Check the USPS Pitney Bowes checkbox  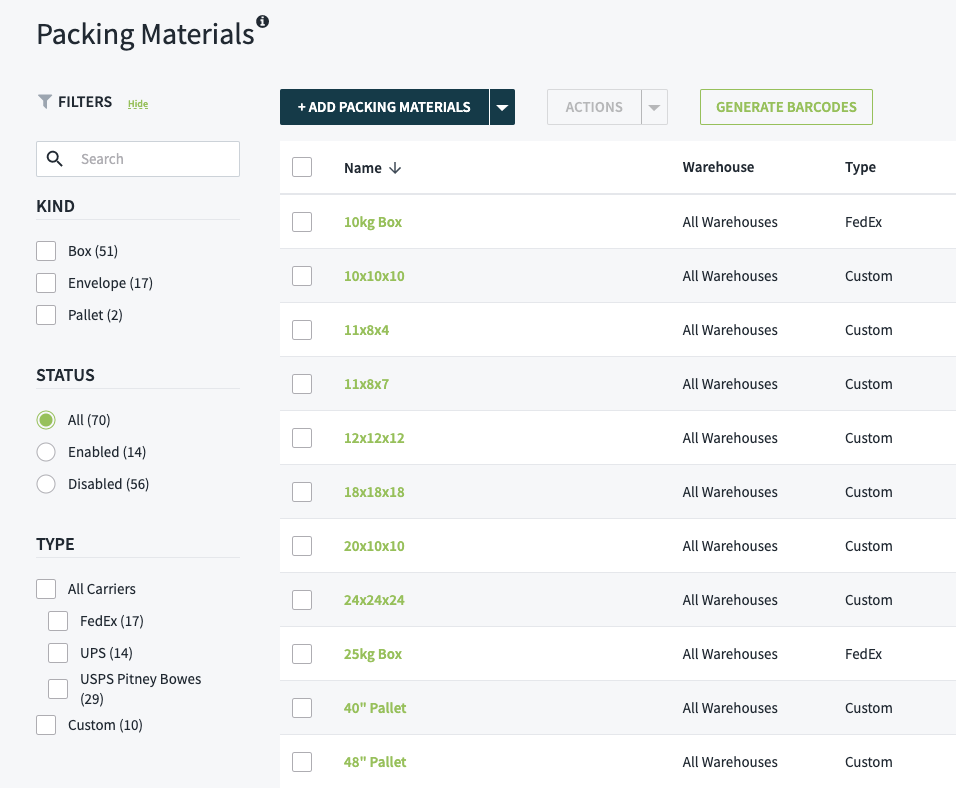coord(57,688)
